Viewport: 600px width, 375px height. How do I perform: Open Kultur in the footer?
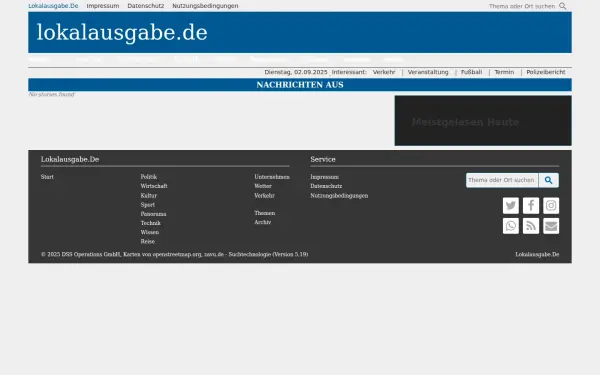pyautogui.click(x=148, y=196)
